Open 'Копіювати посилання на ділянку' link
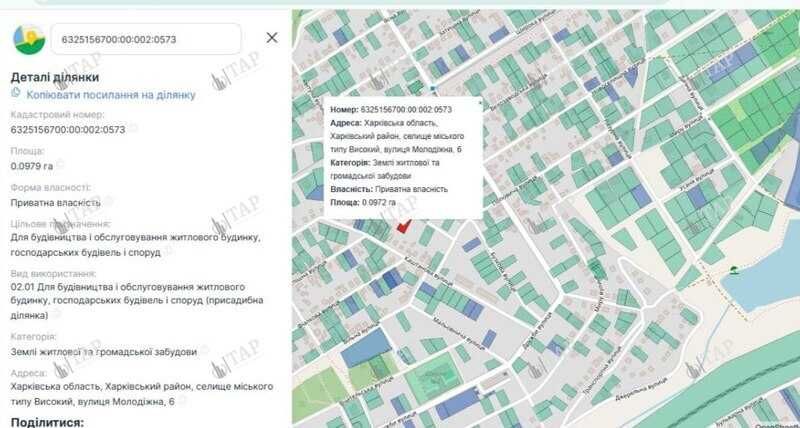800x428 pixels. 111,95
